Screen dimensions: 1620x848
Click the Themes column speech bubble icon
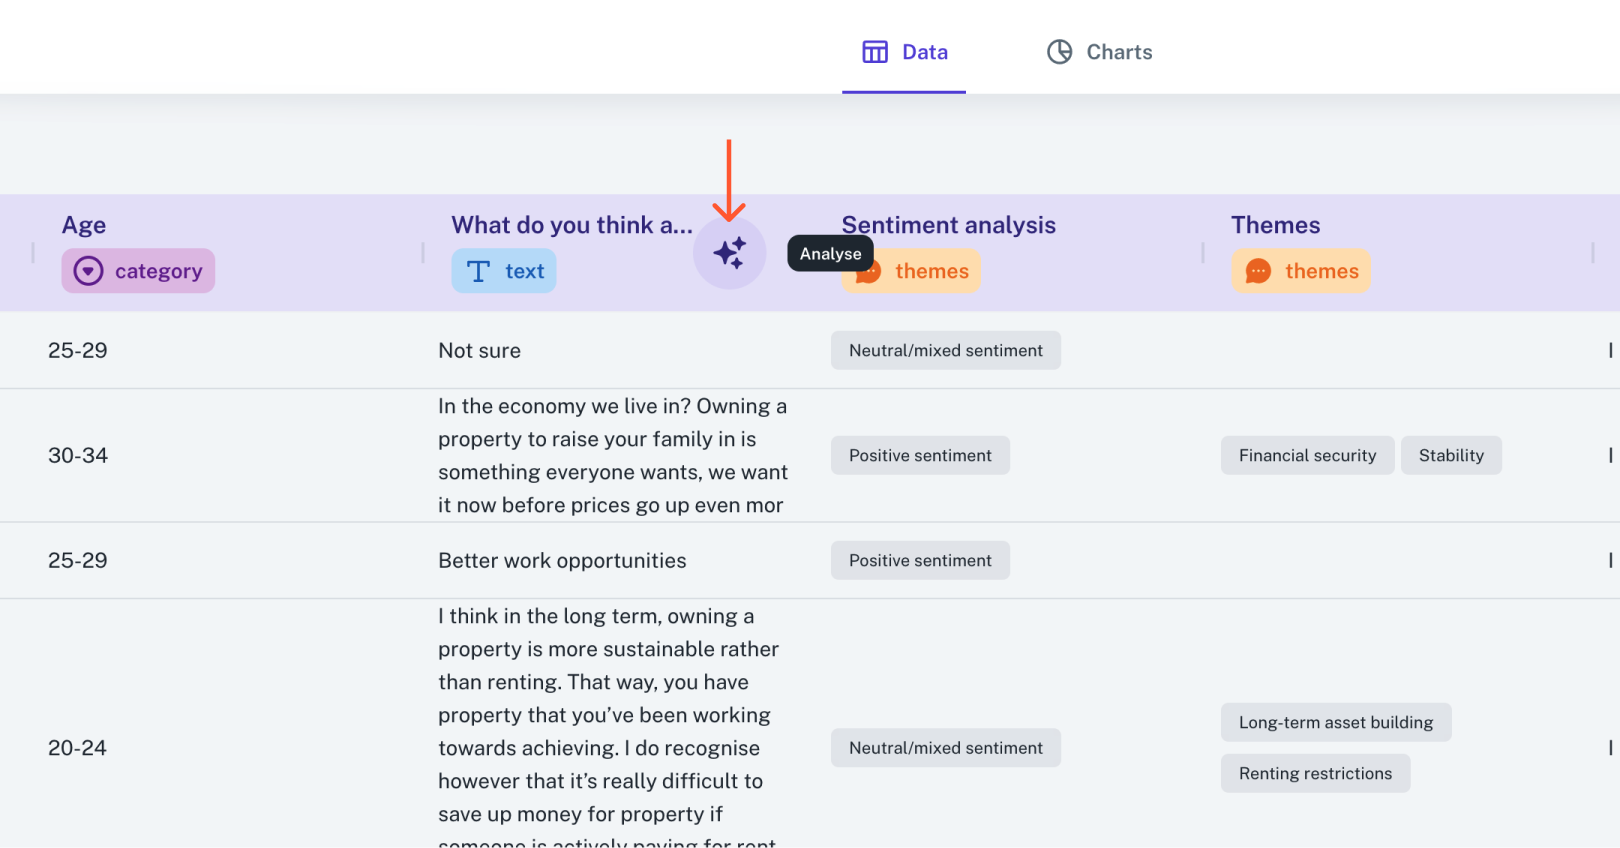point(1258,271)
